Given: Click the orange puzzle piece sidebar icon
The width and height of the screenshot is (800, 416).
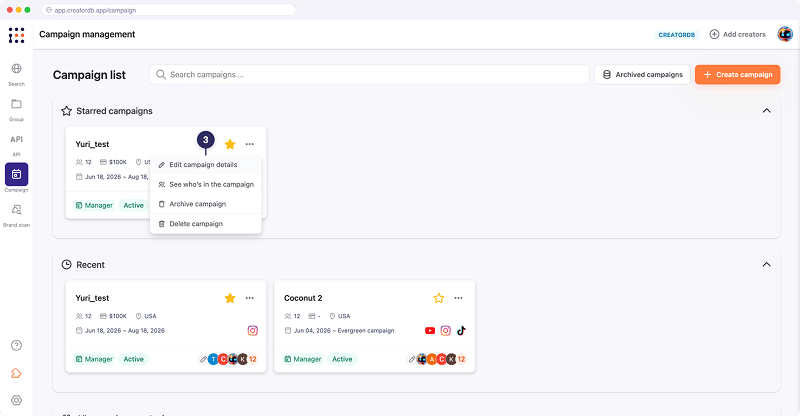Looking at the screenshot, I should coord(16,373).
